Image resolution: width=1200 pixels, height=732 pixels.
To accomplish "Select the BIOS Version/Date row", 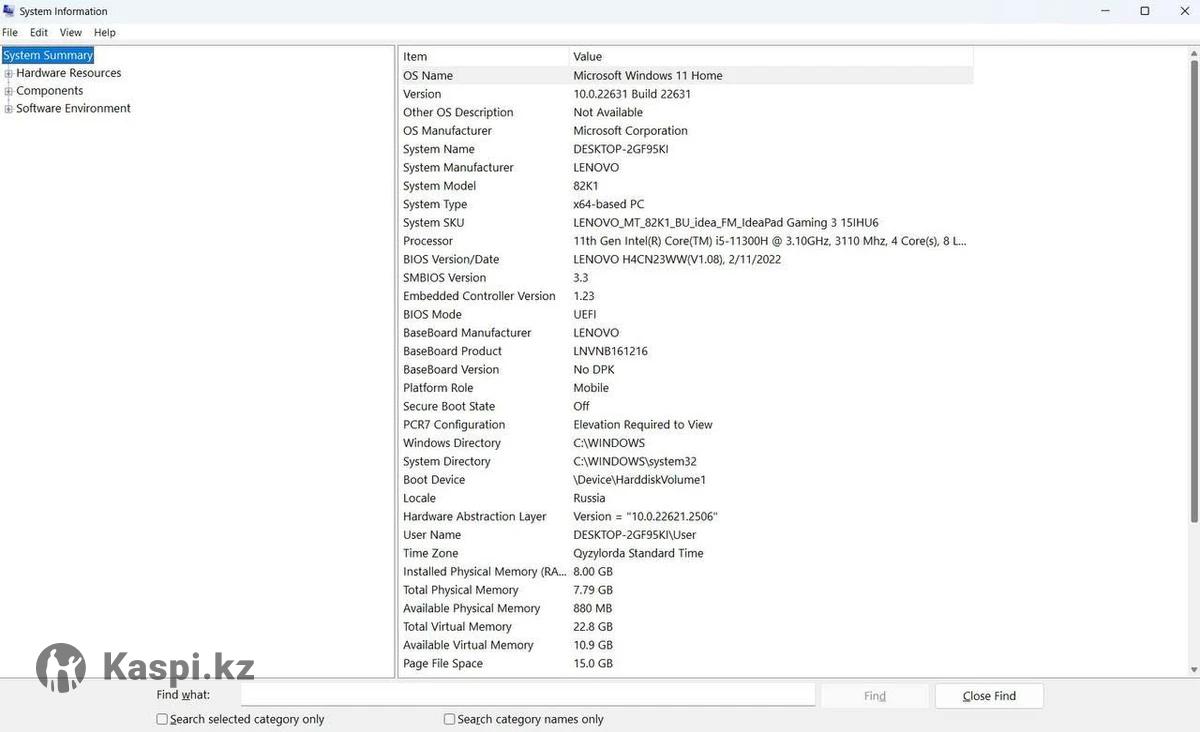I will click(686, 259).
